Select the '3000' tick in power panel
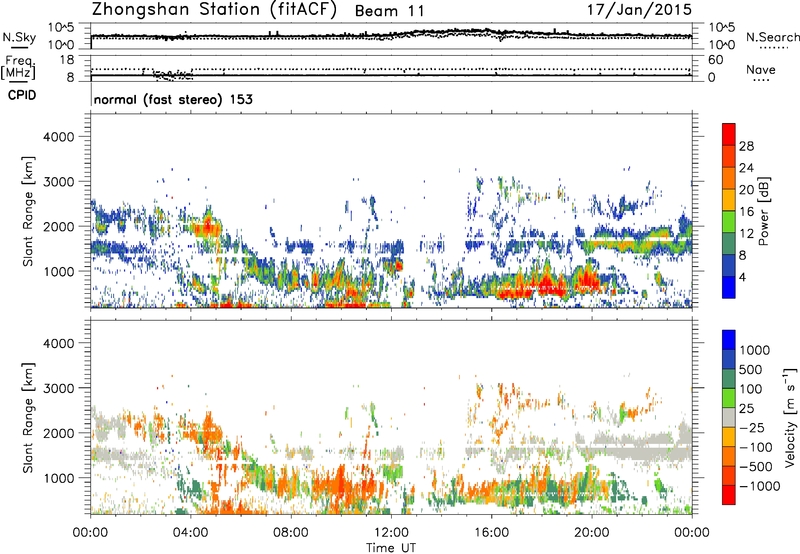Image resolution: width=800 pixels, height=554 pixels. pos(59,182)
